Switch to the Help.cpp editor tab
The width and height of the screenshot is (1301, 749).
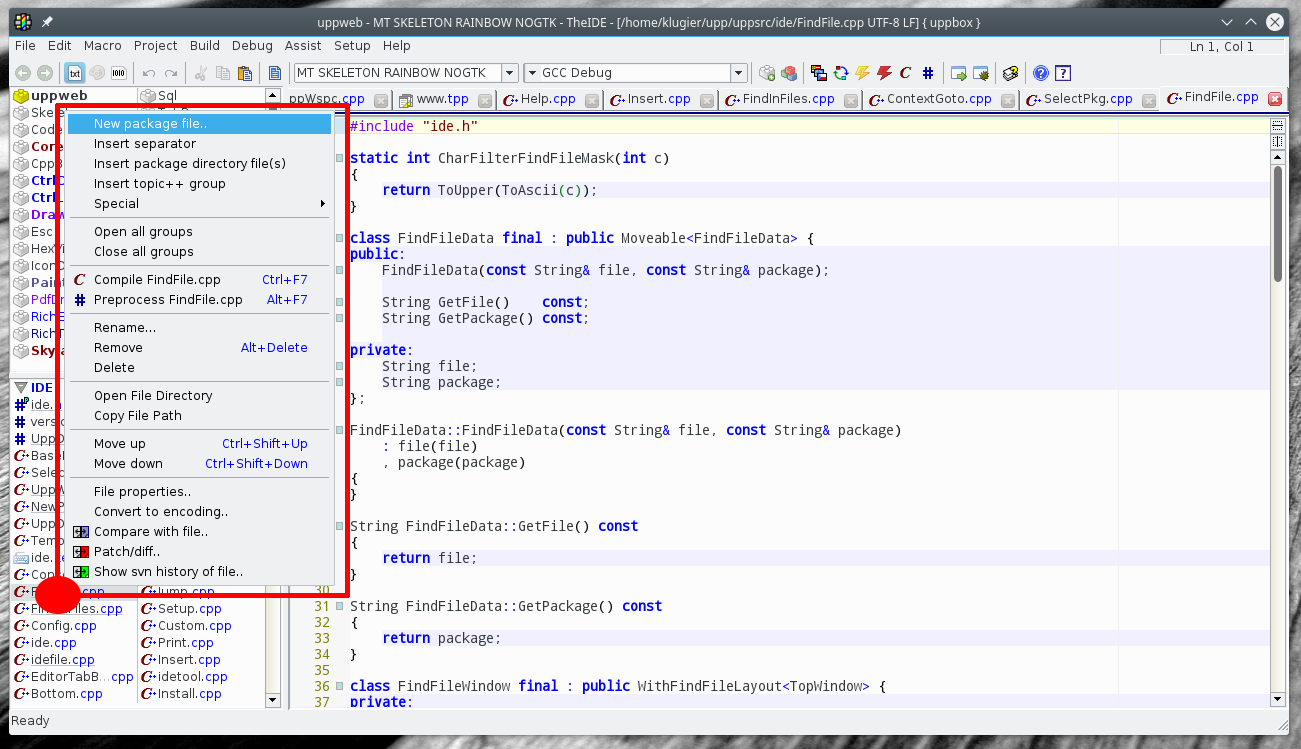point(548,99)
